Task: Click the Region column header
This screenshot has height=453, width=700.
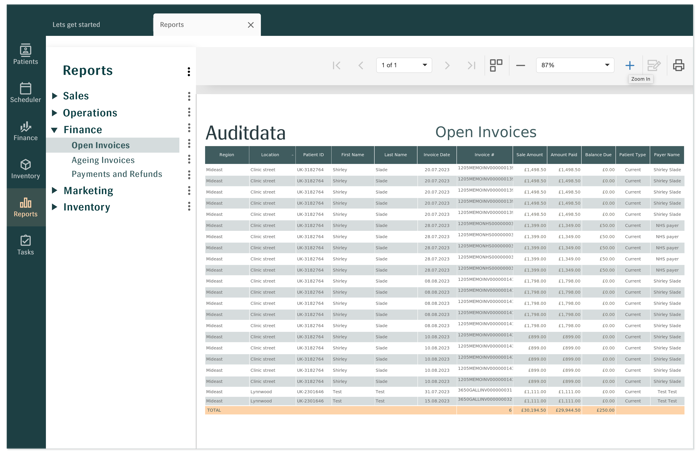Action: (227, 155)
